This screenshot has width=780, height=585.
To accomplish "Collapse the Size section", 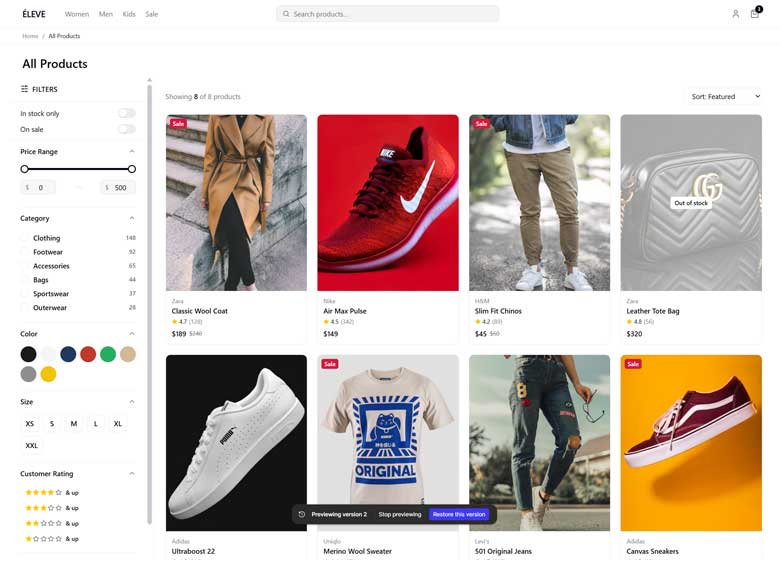I will [x=132, y=401].
